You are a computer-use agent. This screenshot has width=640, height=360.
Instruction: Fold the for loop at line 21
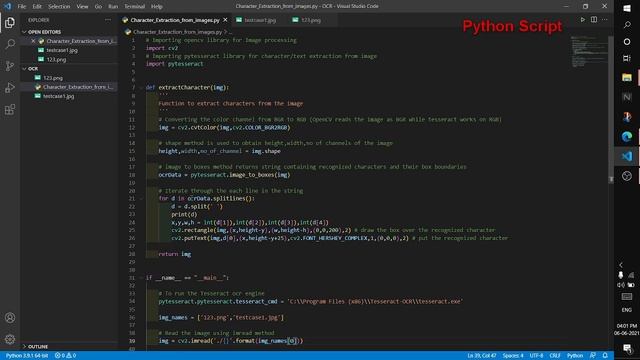tap(141, 198)
